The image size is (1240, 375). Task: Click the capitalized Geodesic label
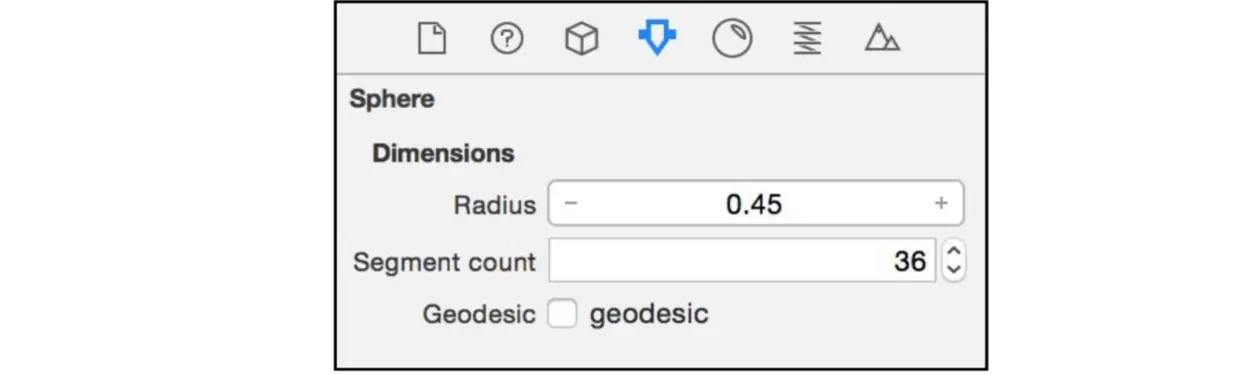tap(479, 314)
